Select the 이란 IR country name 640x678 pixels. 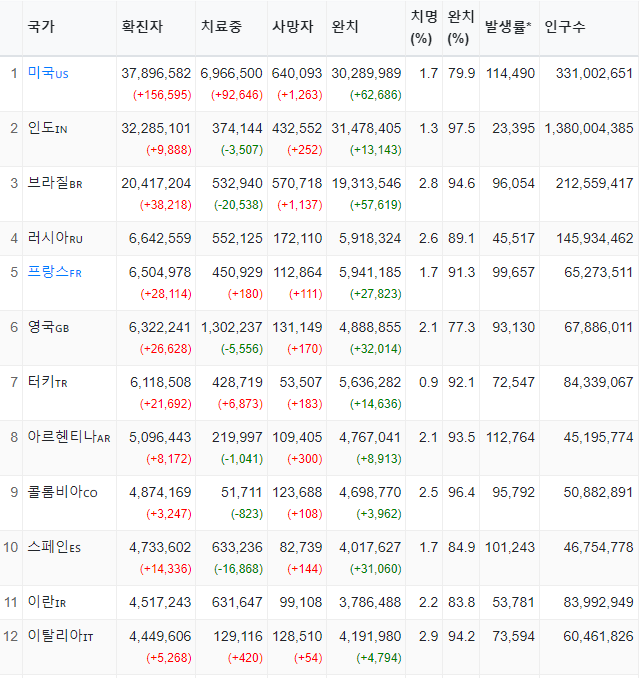point(47,602)
